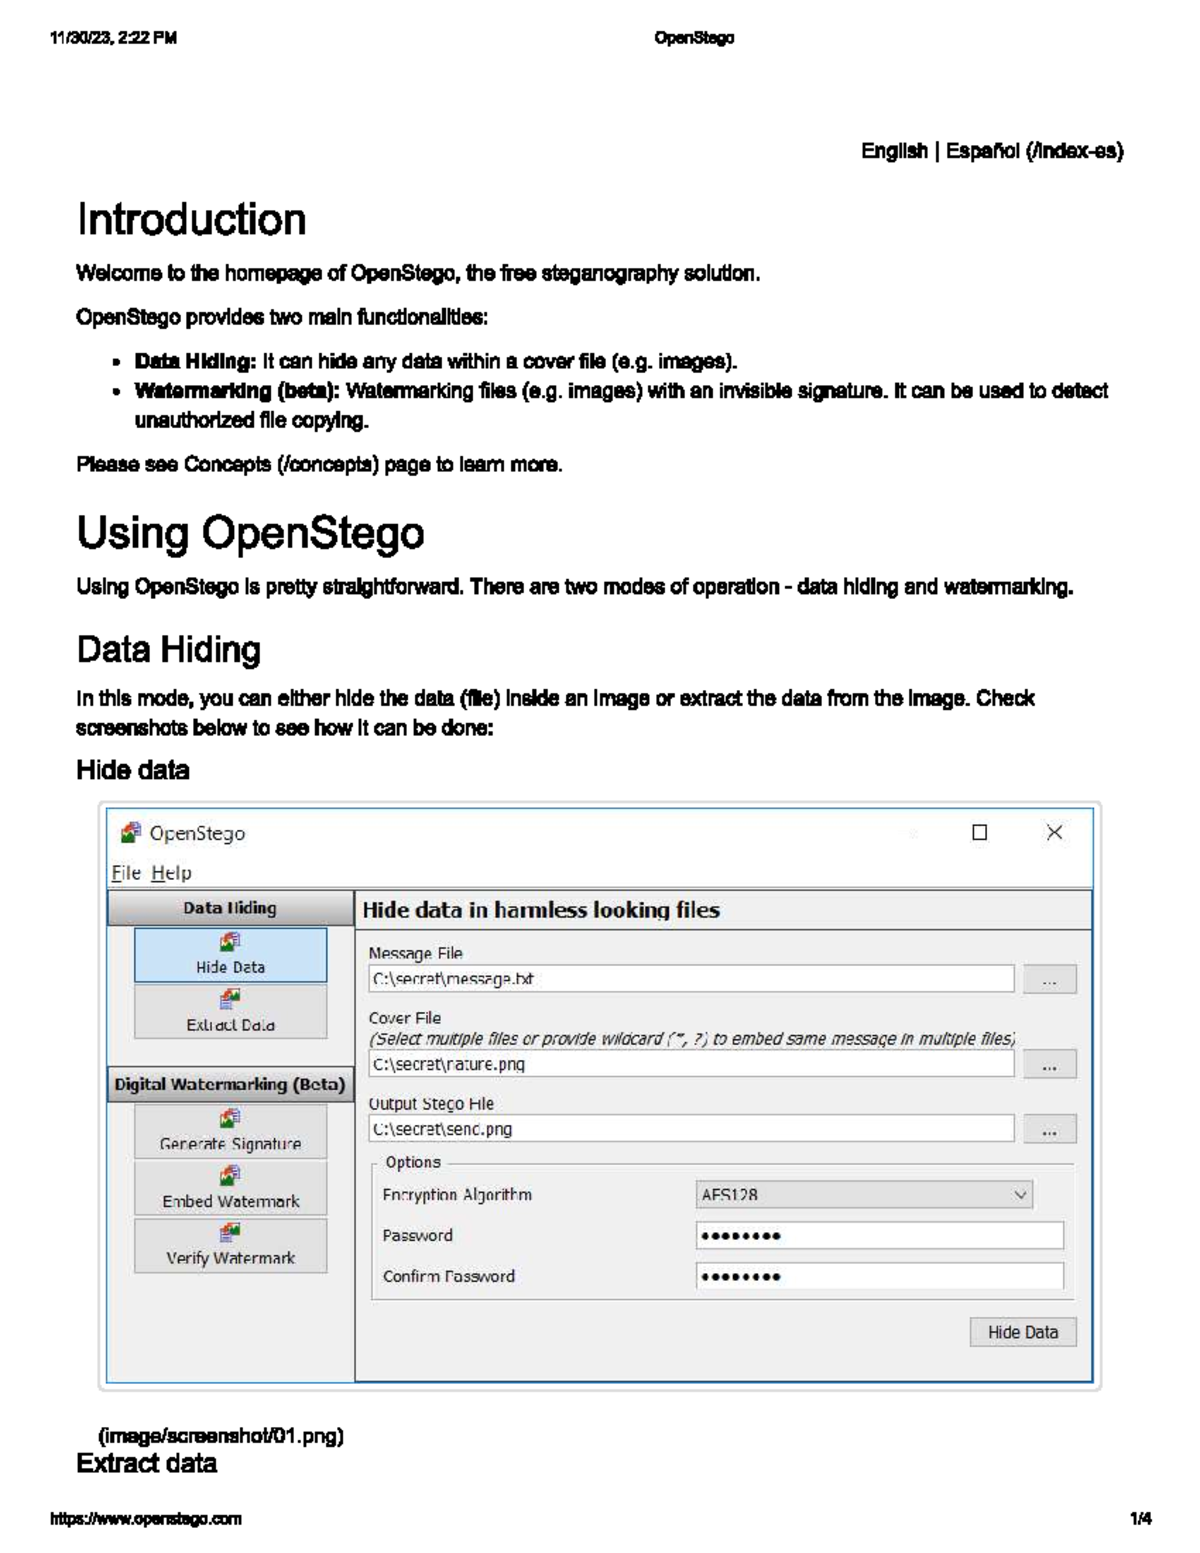Click the Data Hiding page heading
This screenshot has width=1200, height=1553.
pos(169,650)
